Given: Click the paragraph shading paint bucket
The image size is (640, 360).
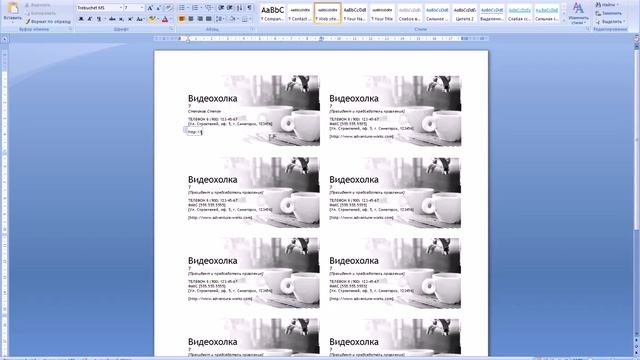Looking at the screenshot, I should [x=232, y=19].
